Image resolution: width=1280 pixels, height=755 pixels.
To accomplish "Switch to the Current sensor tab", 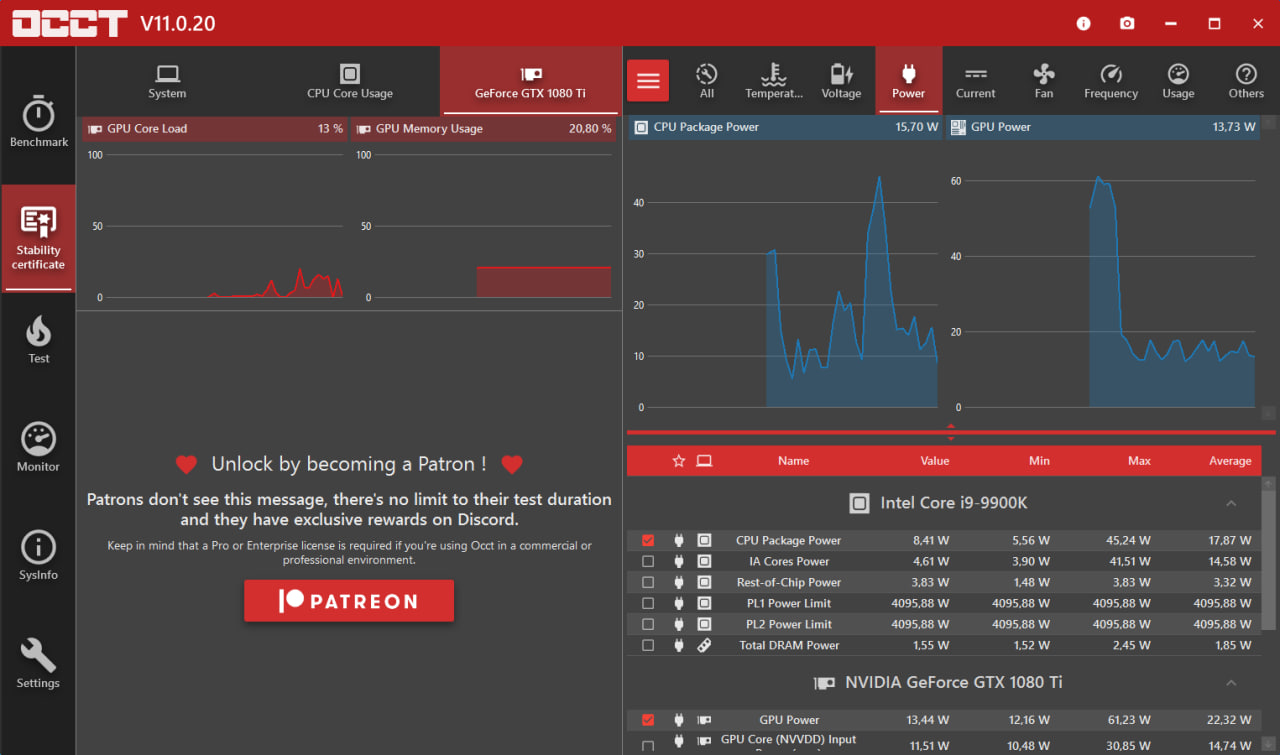I will [x=976, y=81].
